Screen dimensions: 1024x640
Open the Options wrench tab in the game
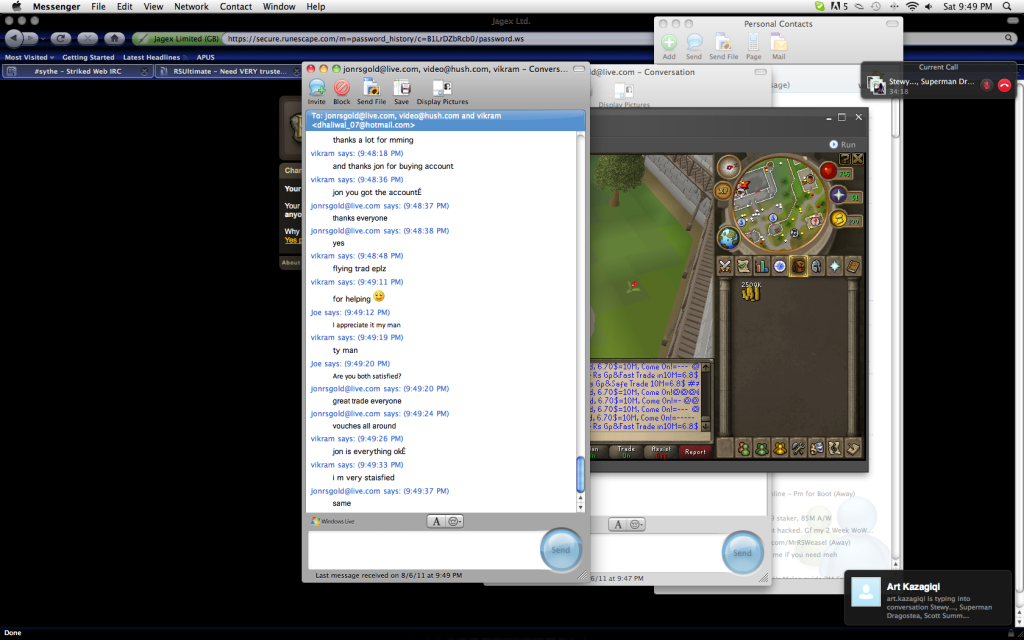pyautogui.click(x=798, y=448)
